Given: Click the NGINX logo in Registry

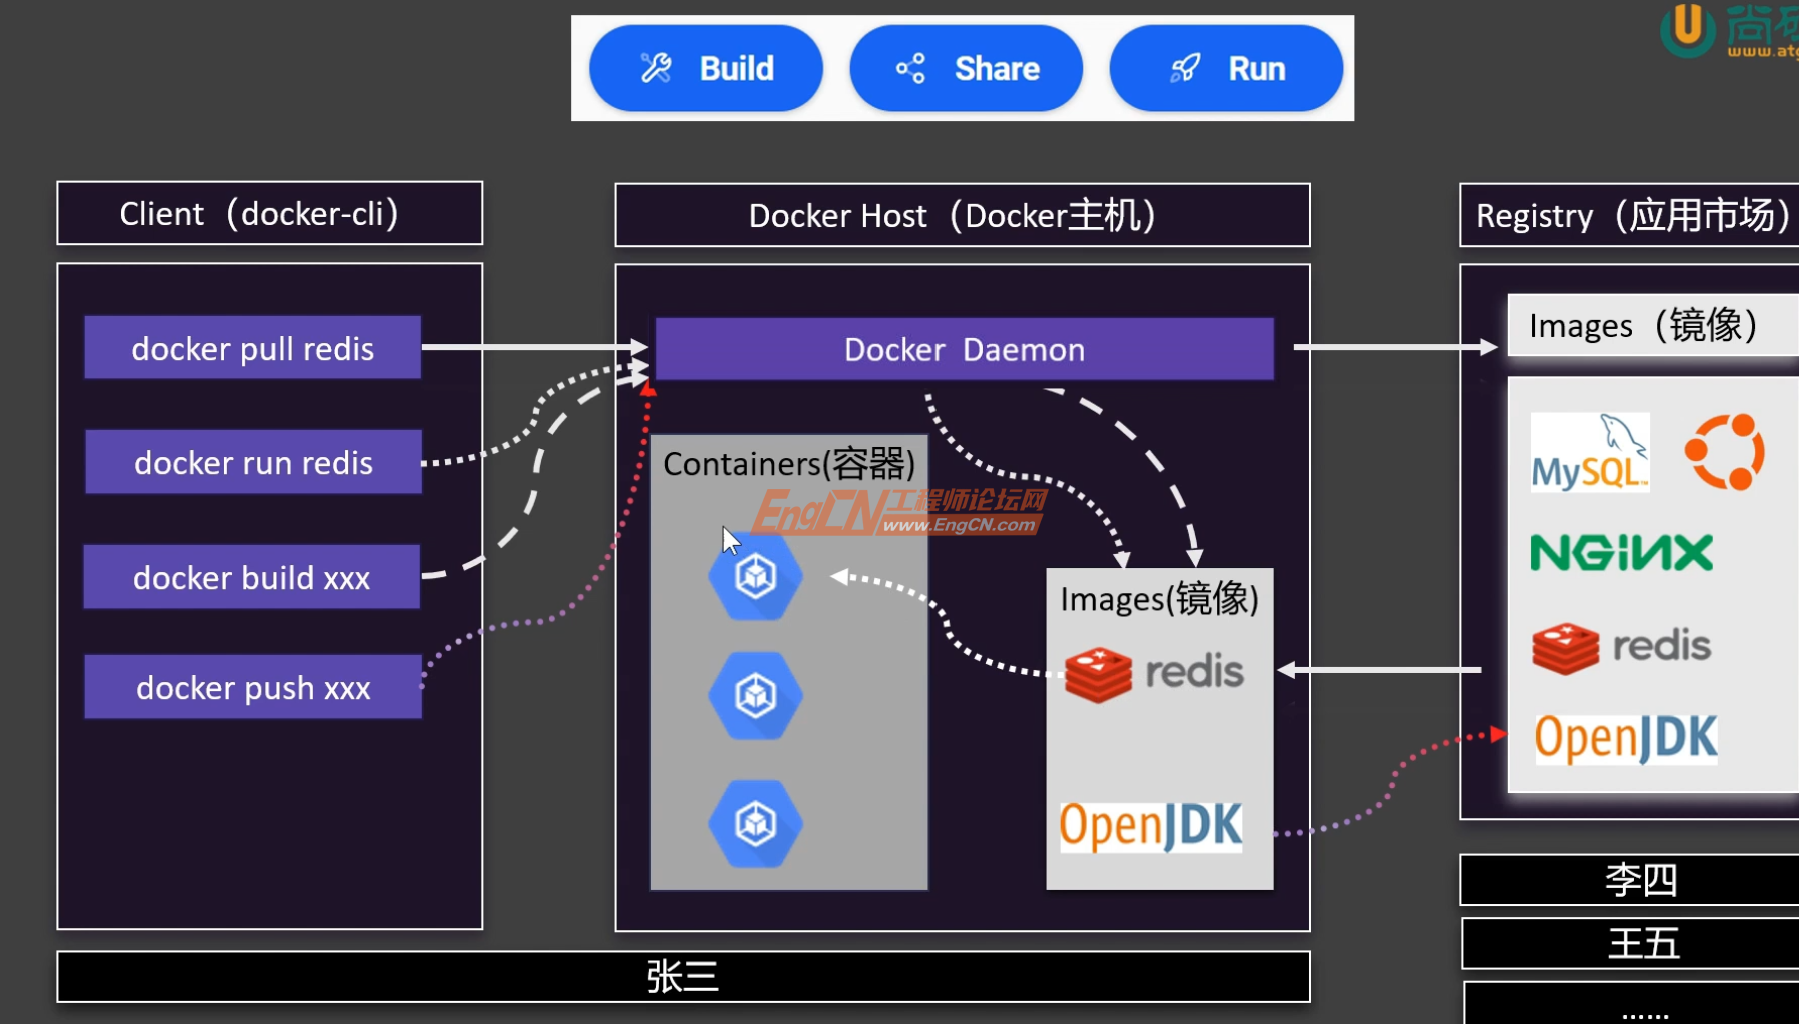Looking at the screenshot, I should click(1621, 552).
